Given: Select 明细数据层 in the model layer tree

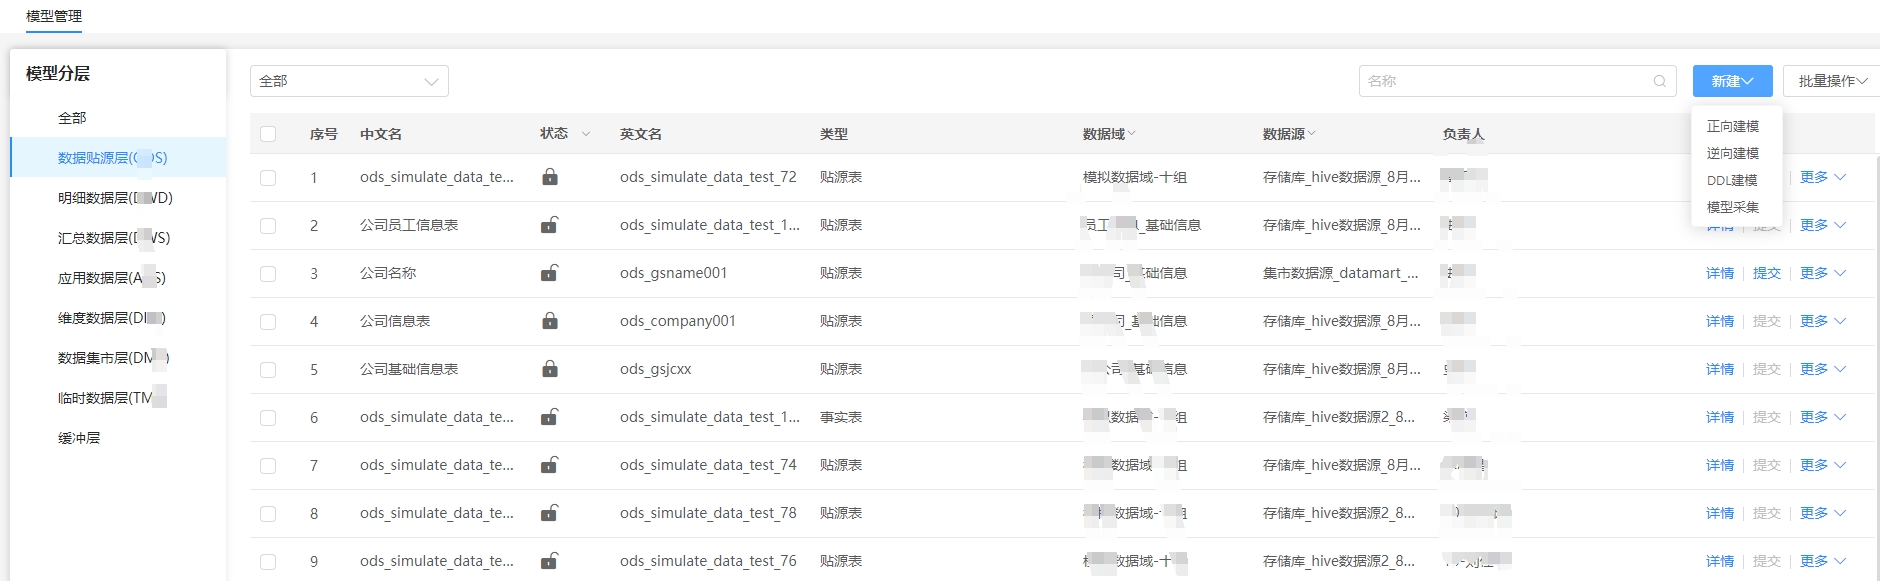Looking at the screenshot, I should tap(115, 198).
